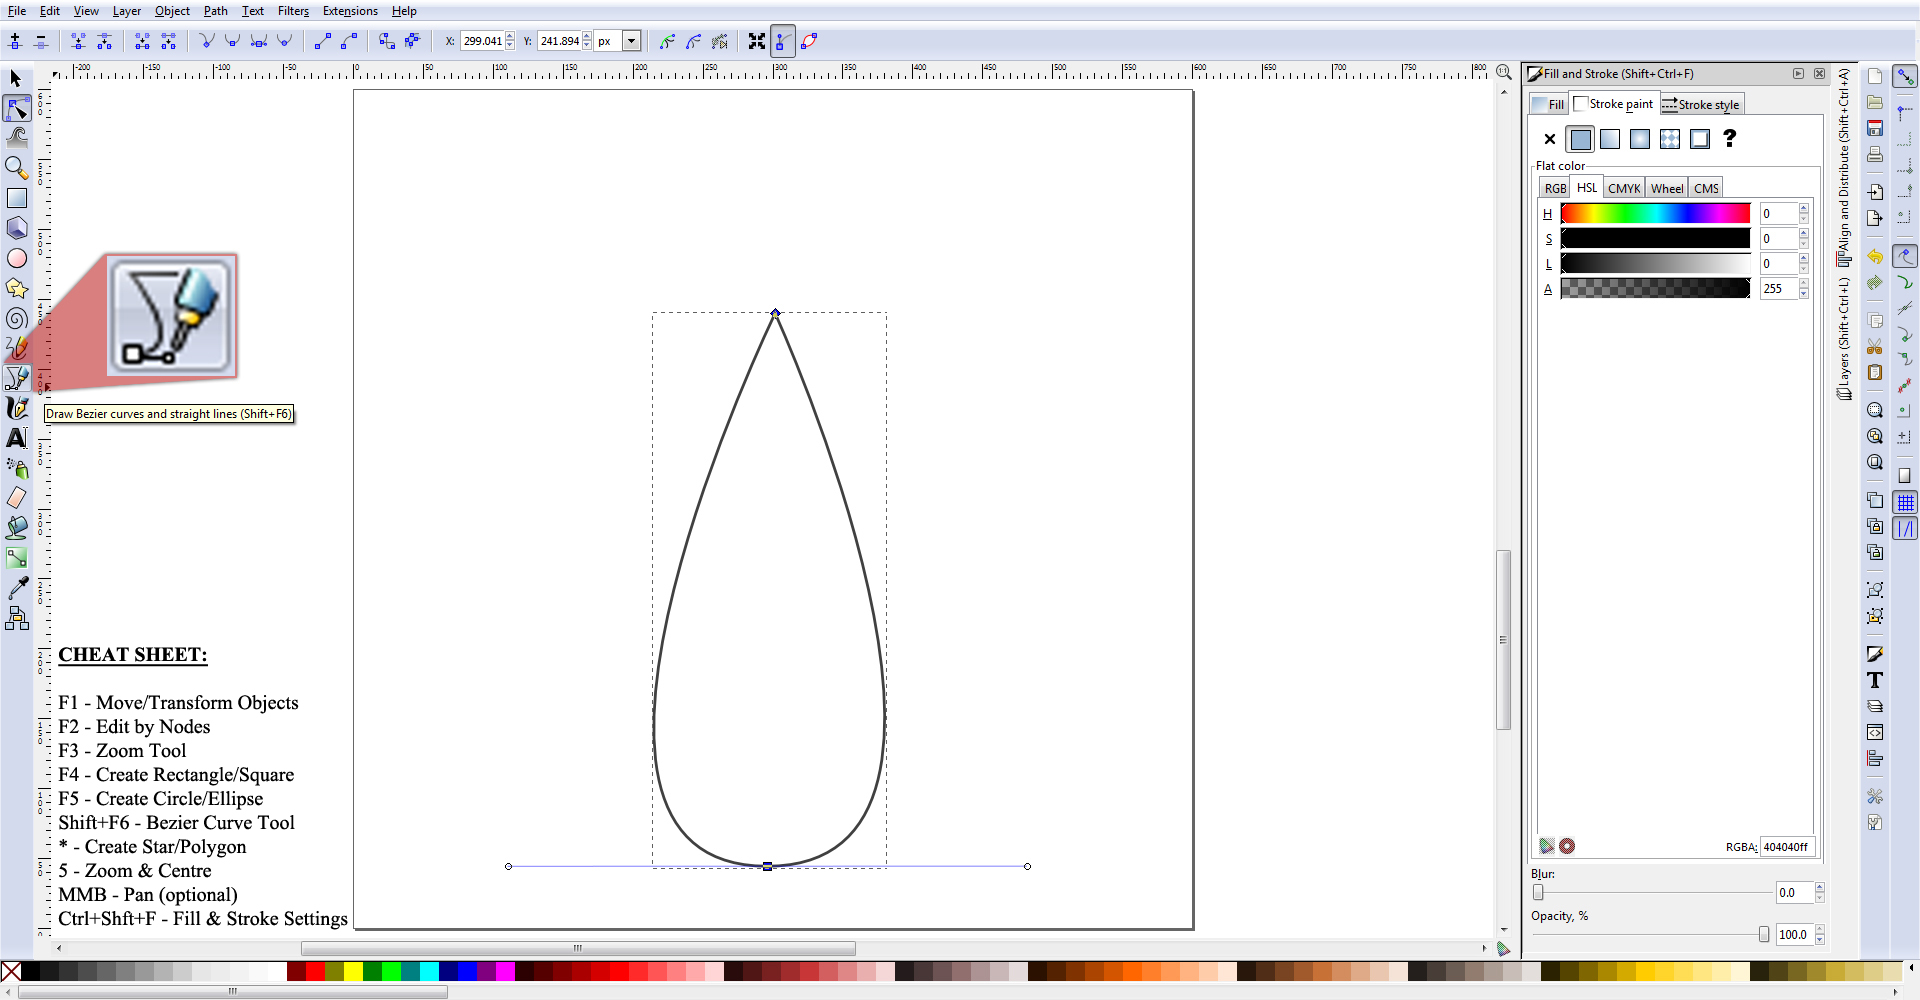This screenshot has width=1920, height=1000.
Task: Decrease Alpha value with down stepper
Action: click(x=1804, y=294)
